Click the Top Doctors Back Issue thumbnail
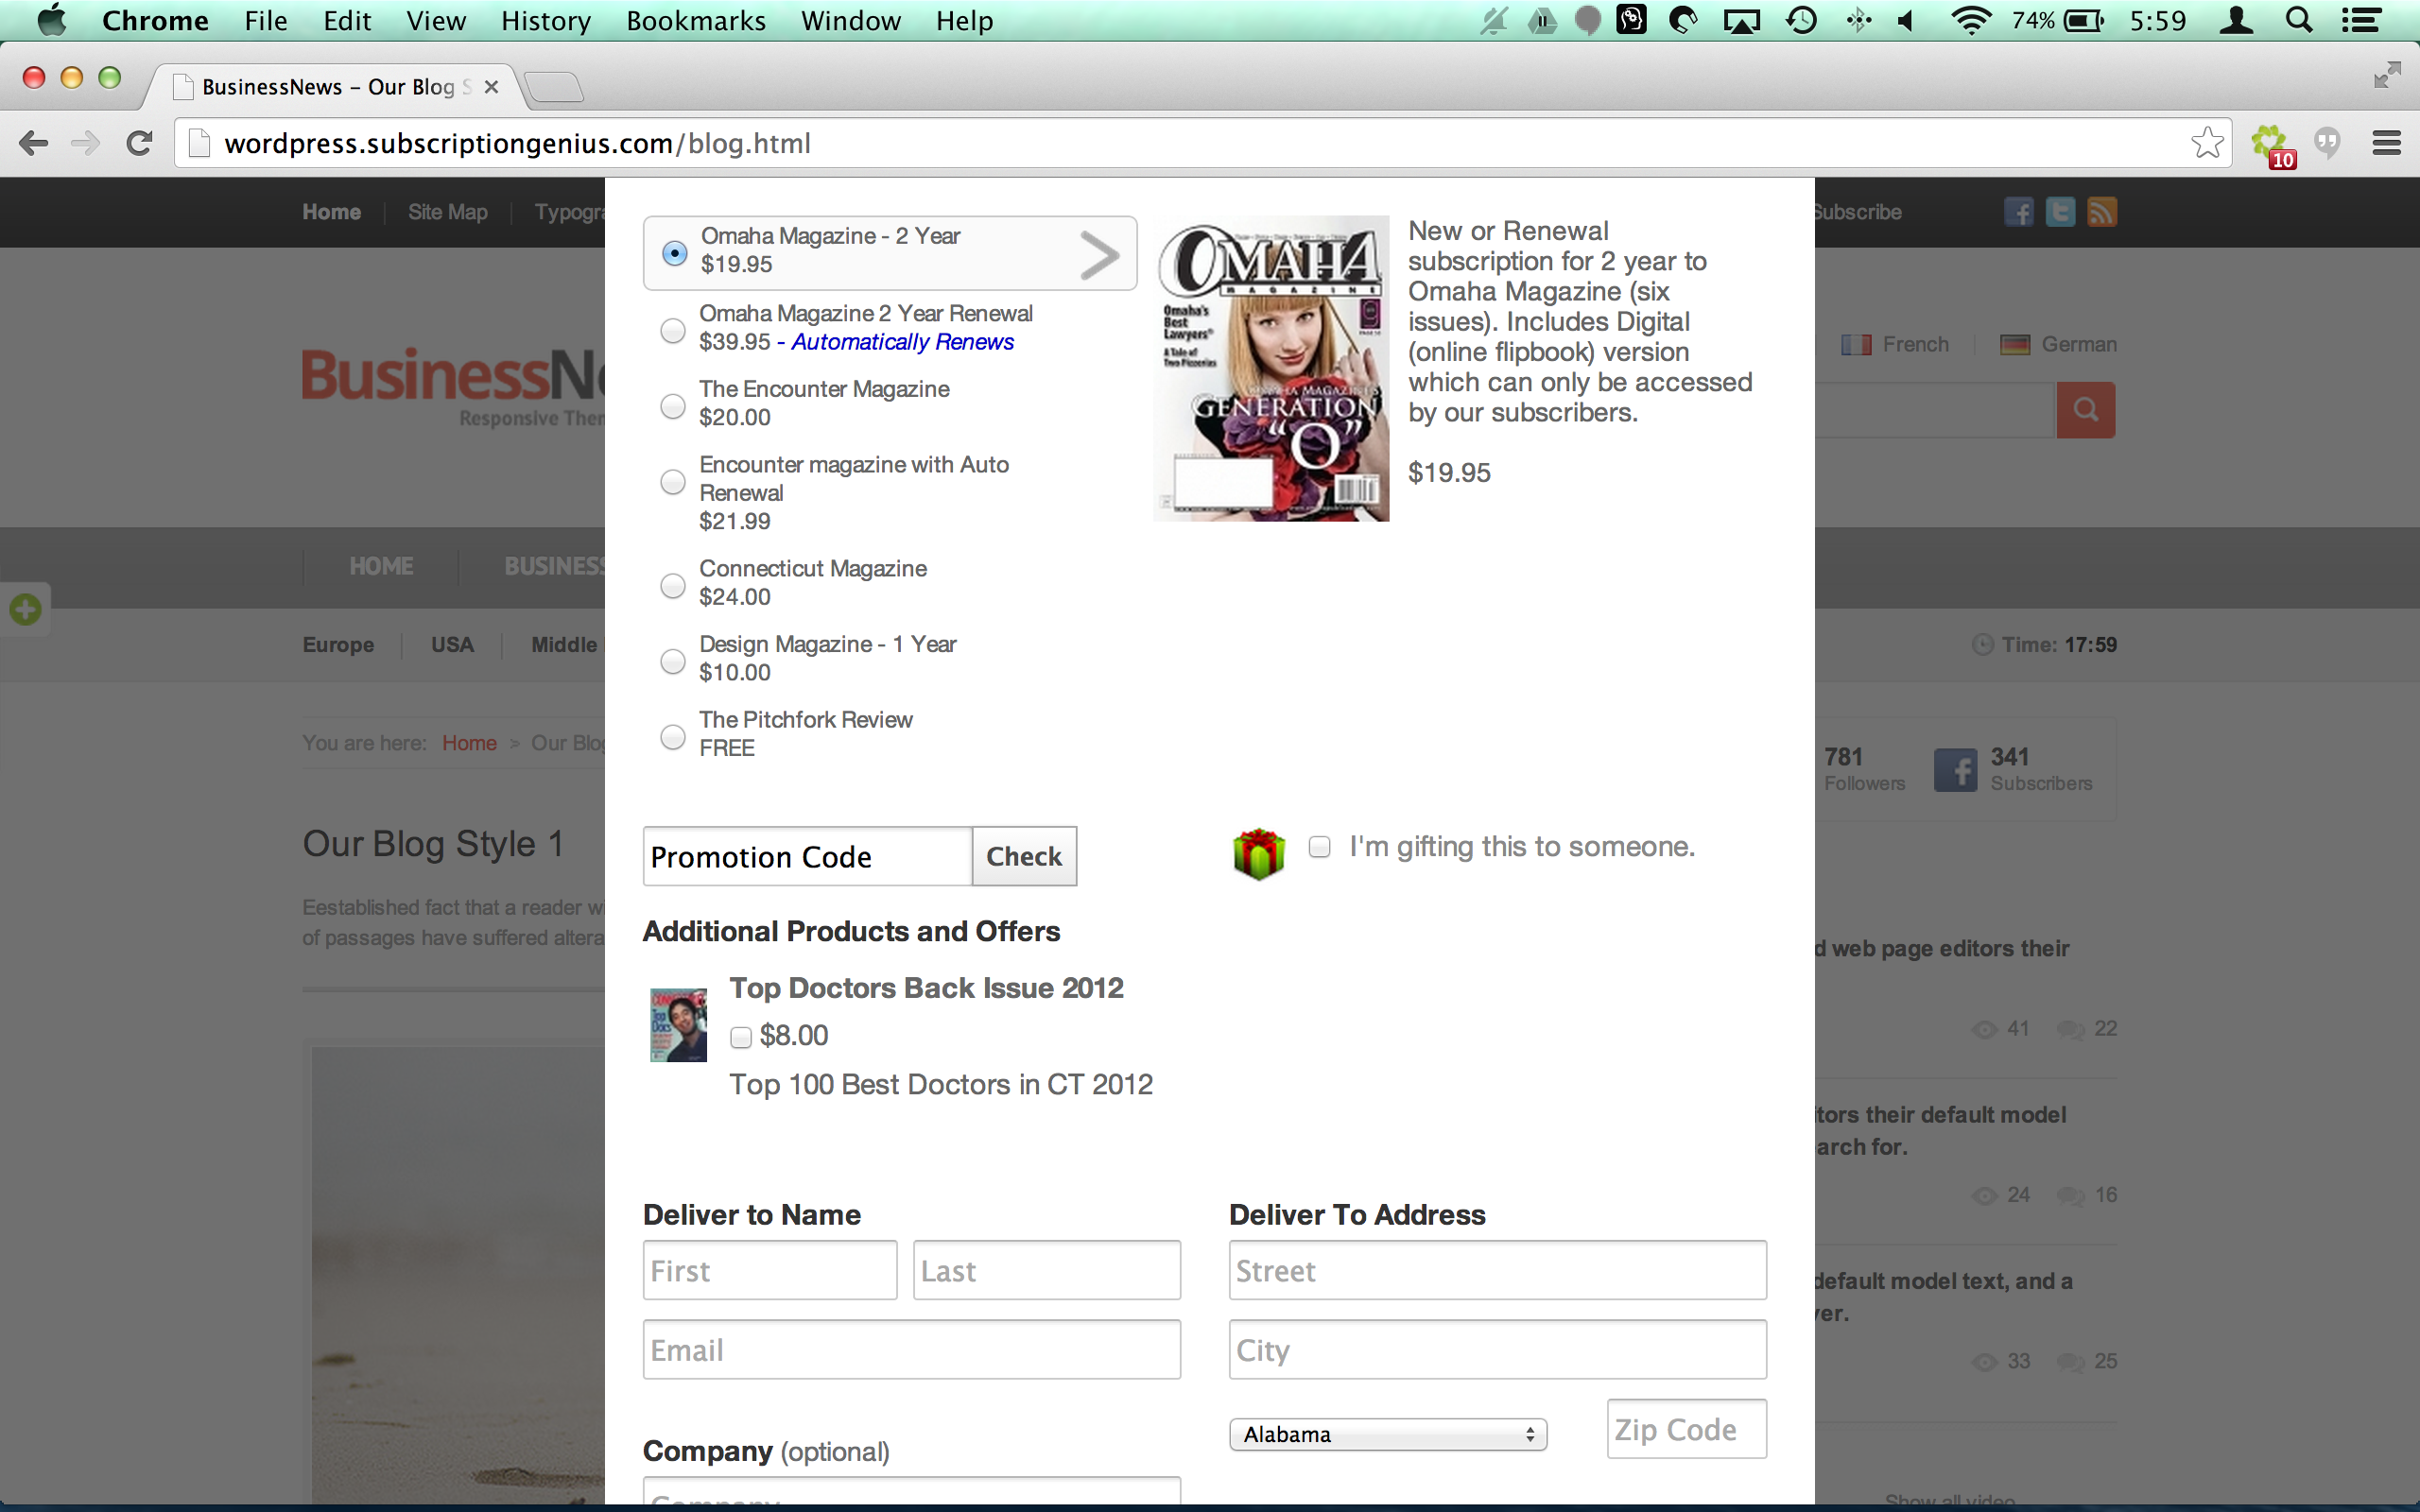 678,1025
